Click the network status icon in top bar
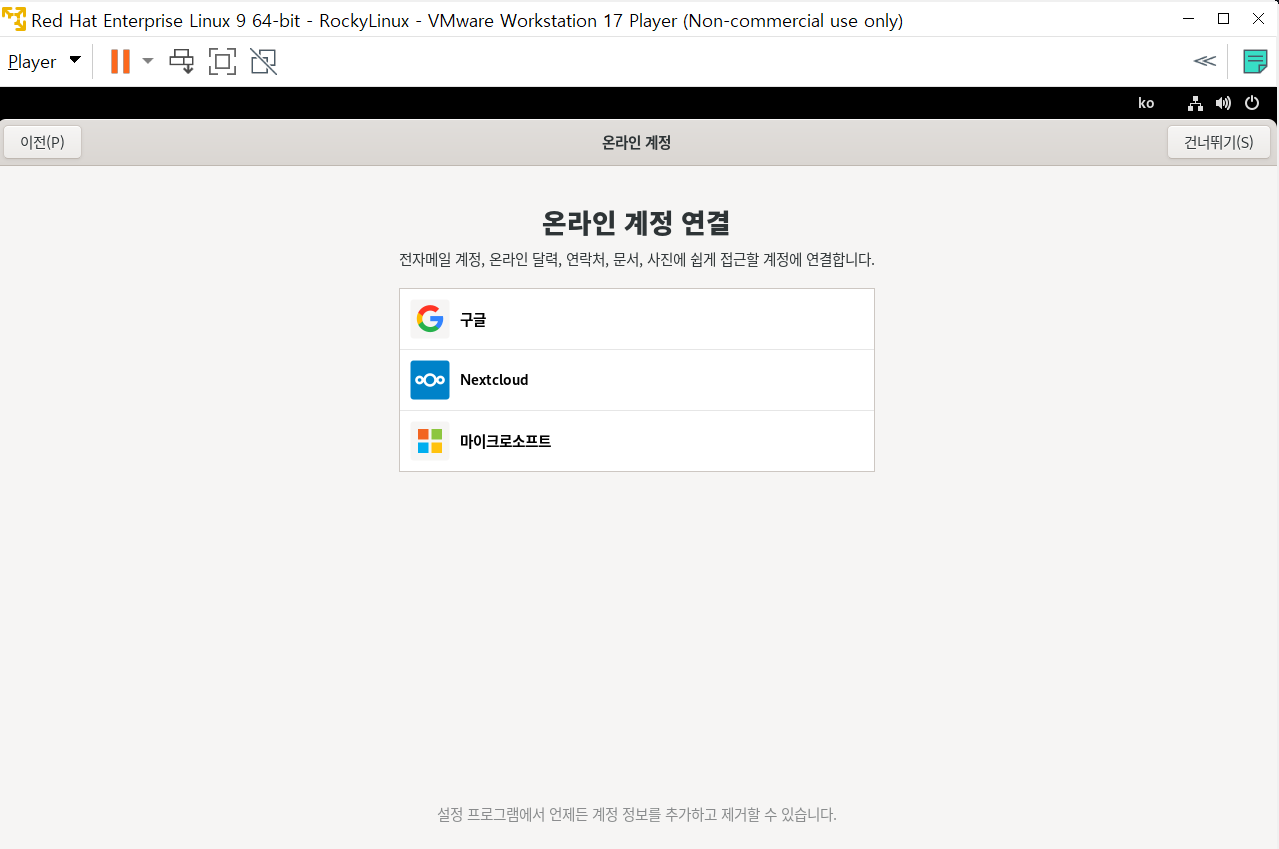This screenshot has height=849, width=1279. point(1195,103)
